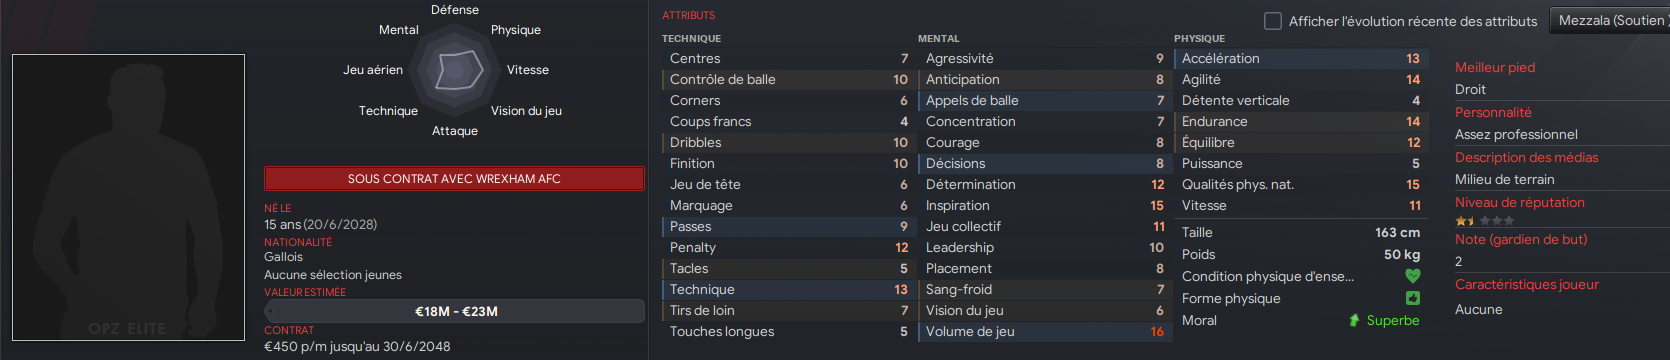Select the Appels de balle attribute row

[1043, 100]
